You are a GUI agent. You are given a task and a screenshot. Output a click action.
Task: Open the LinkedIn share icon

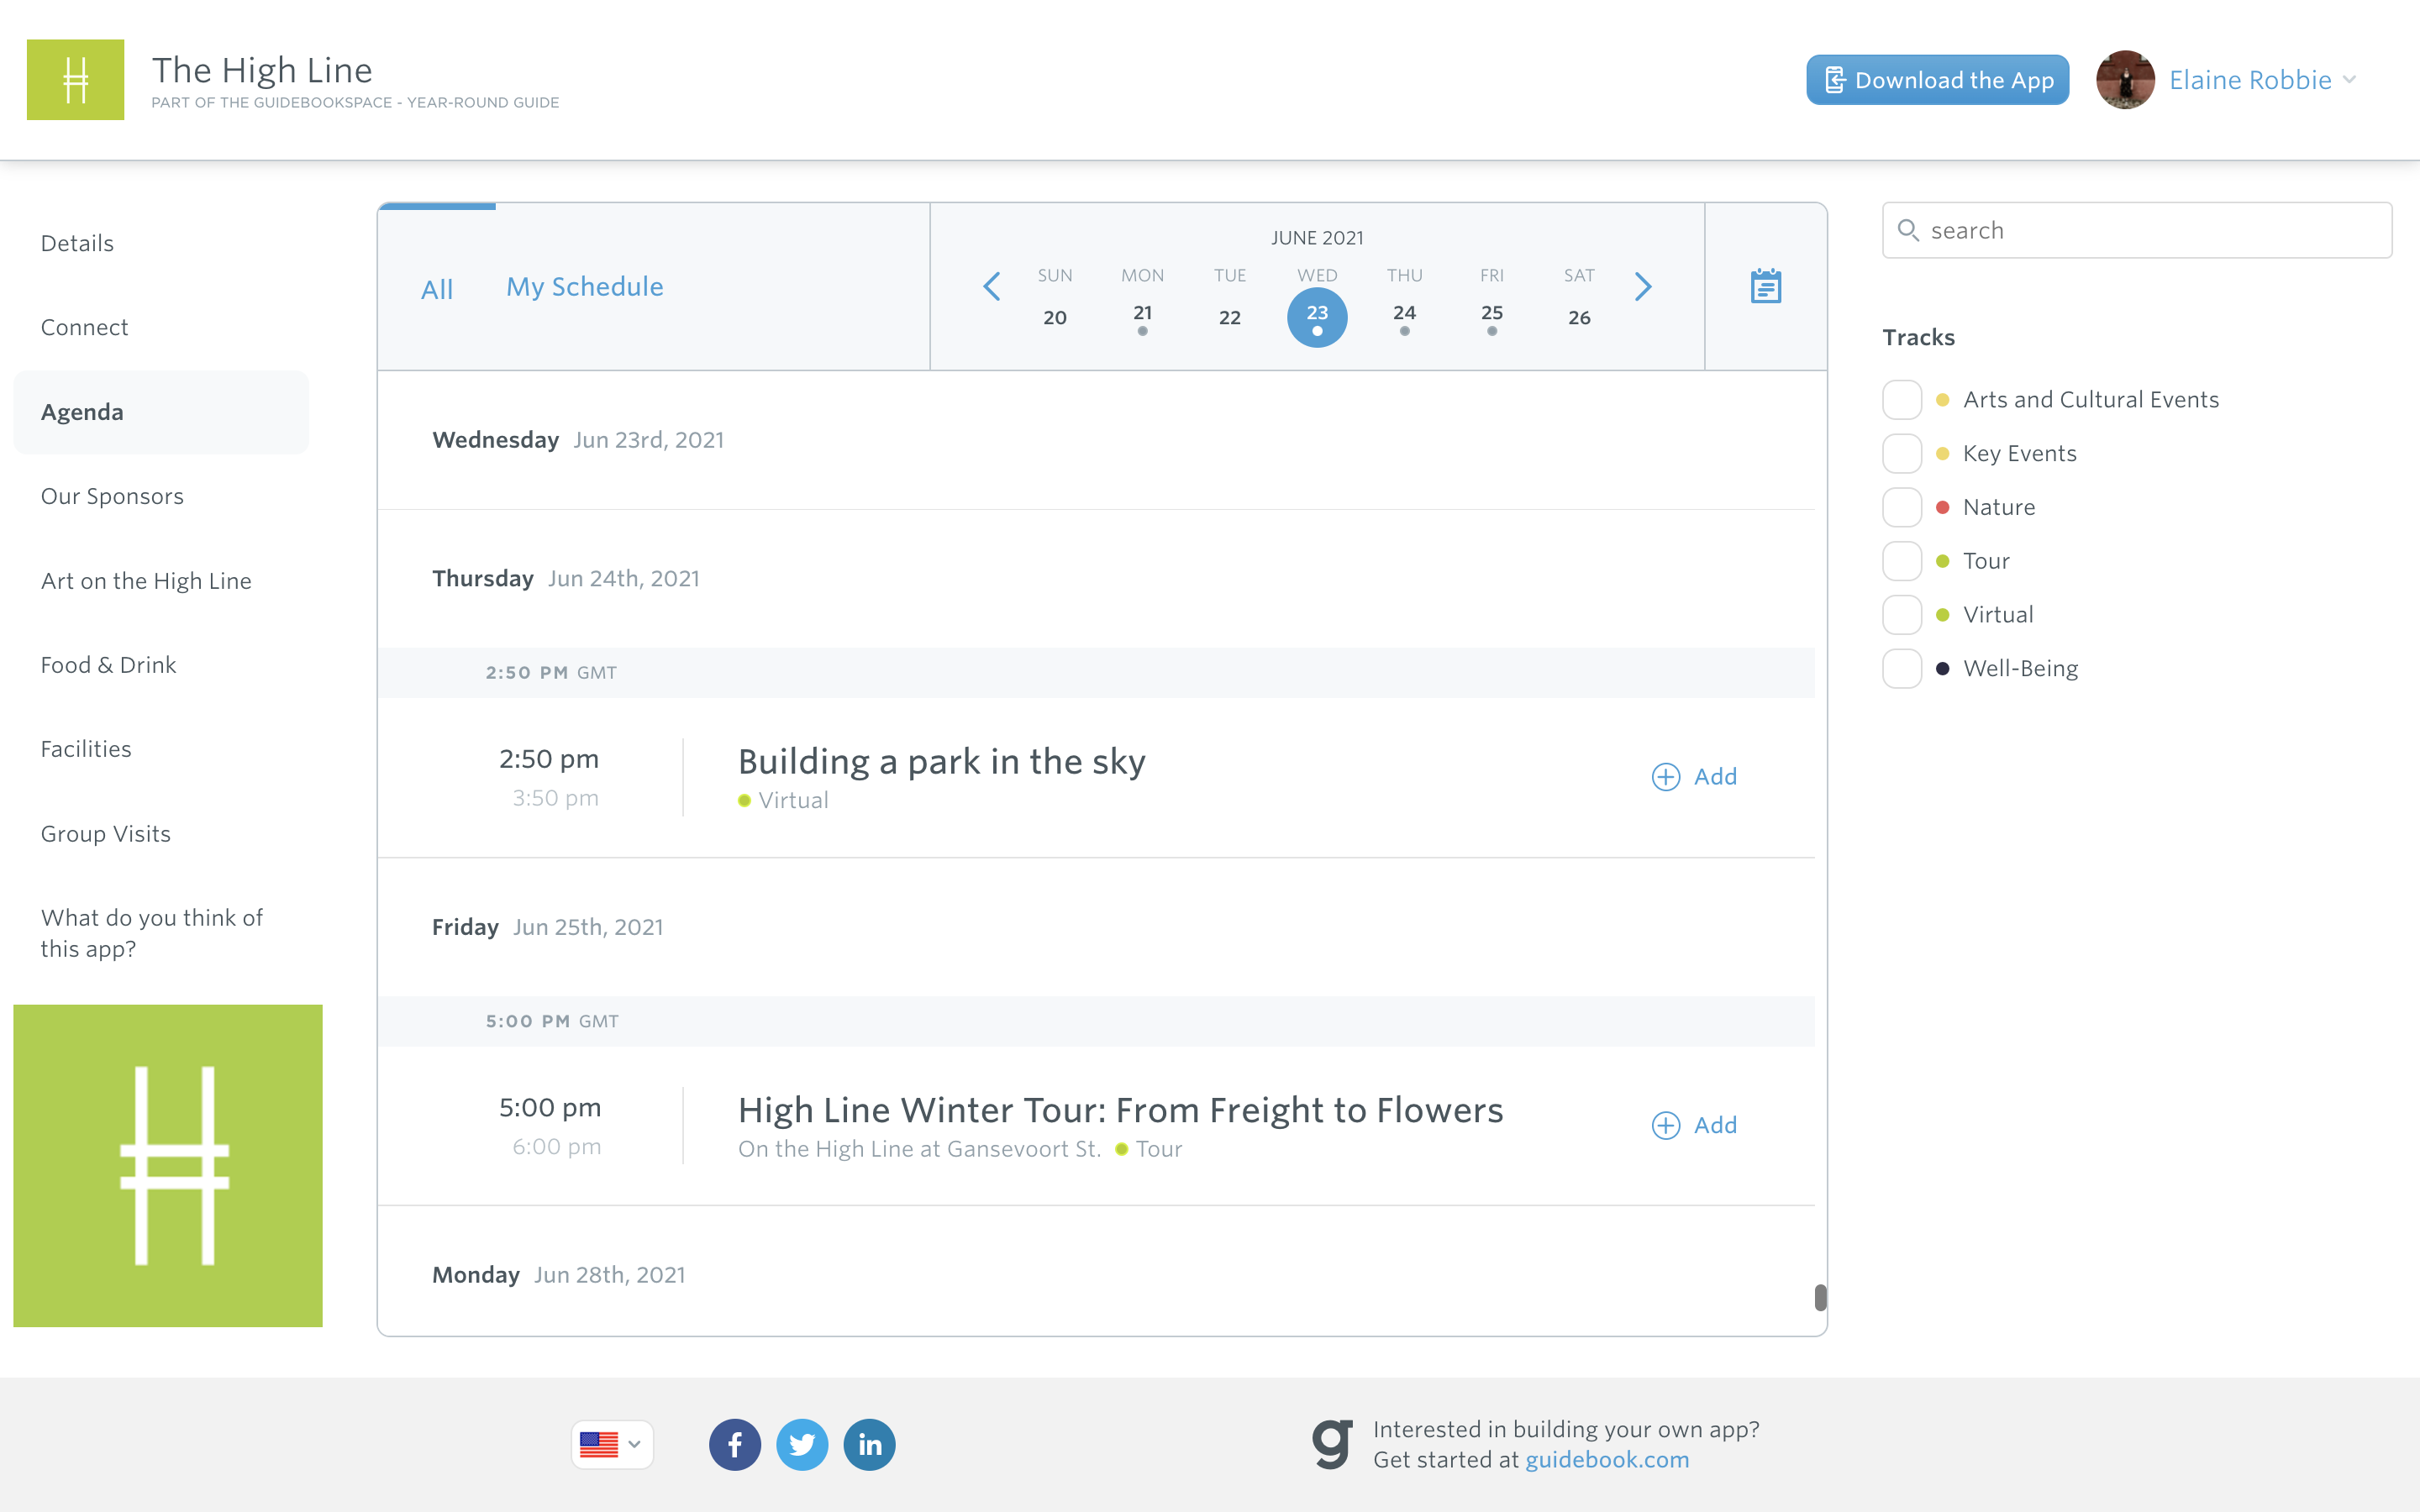point(869,1444)
